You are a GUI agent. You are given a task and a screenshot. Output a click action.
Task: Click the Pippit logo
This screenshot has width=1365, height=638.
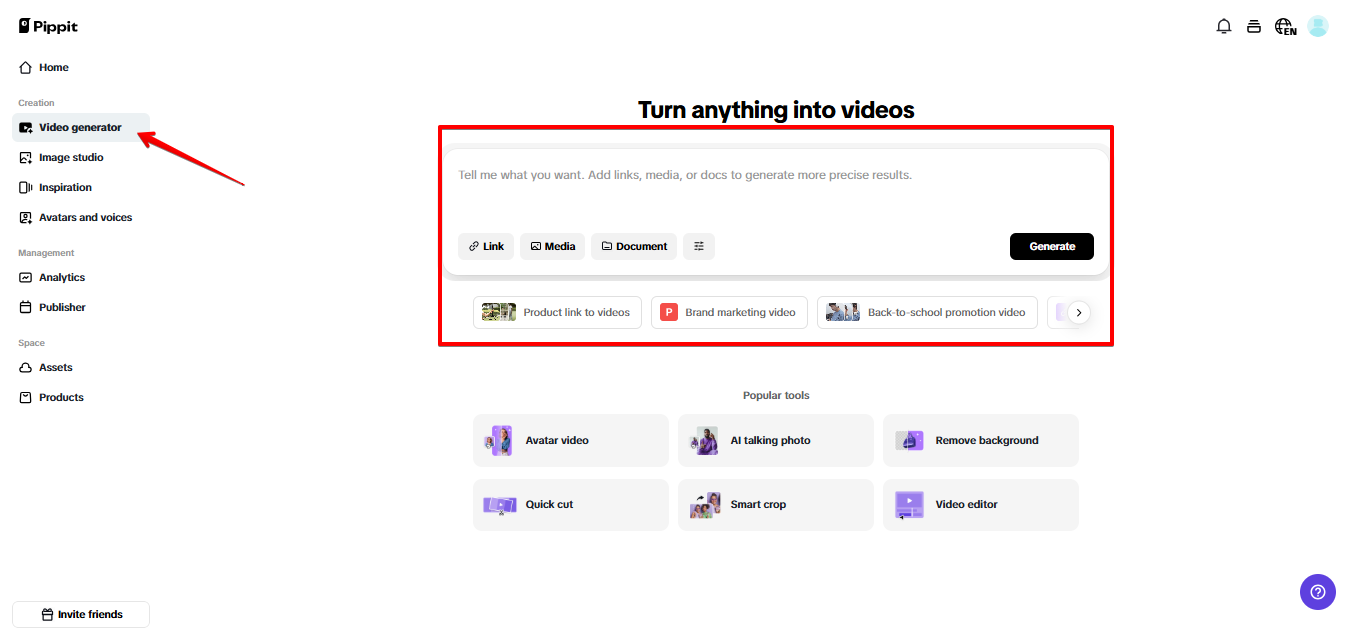(48, 26)
